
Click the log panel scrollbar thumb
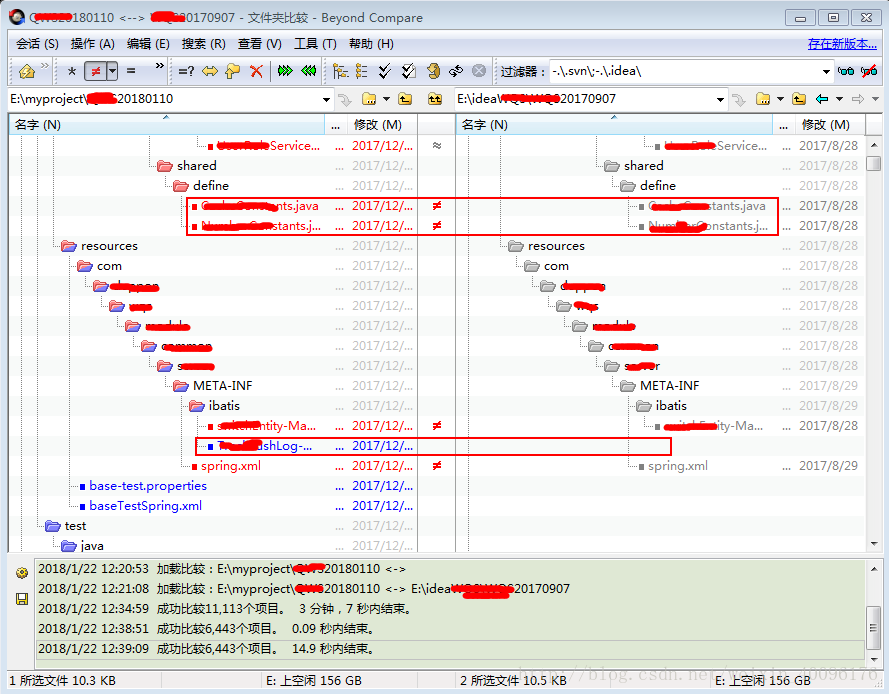click(874, 627)
